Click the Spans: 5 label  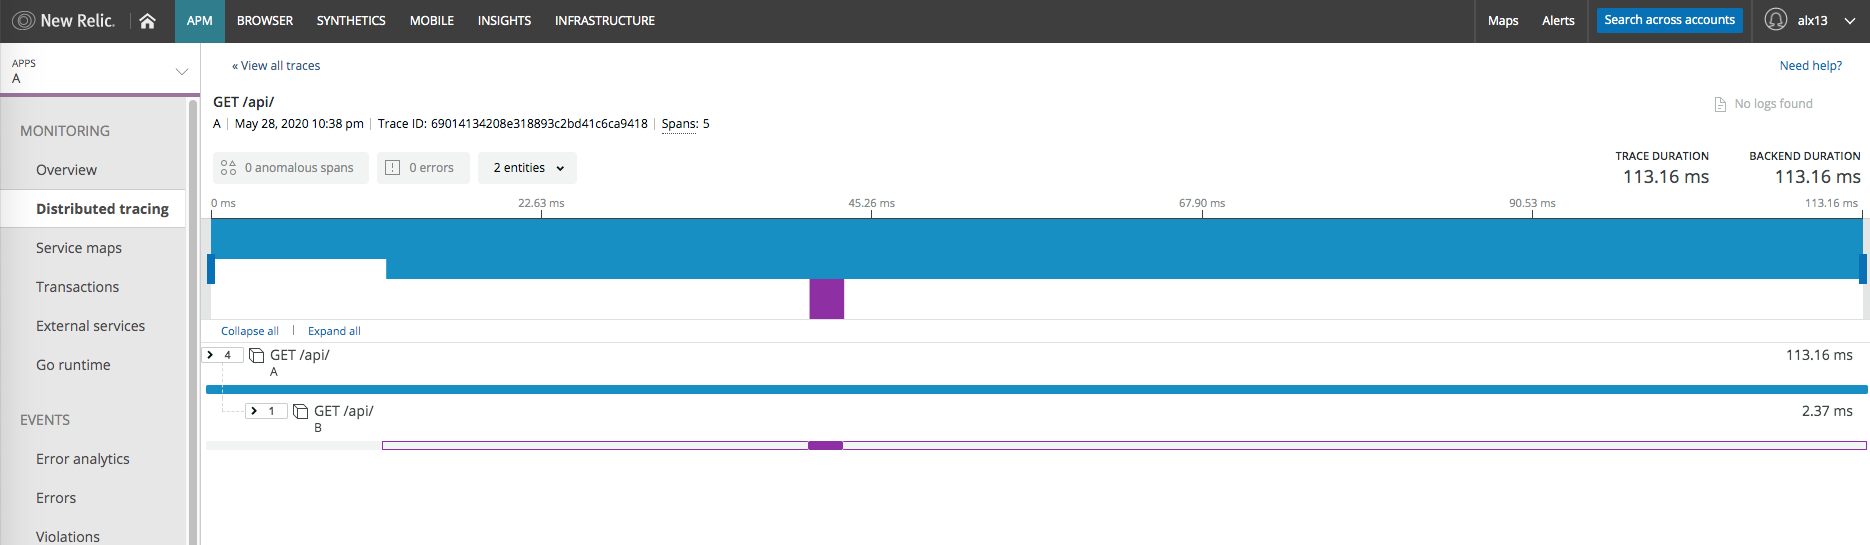click(x=686, y=124)
